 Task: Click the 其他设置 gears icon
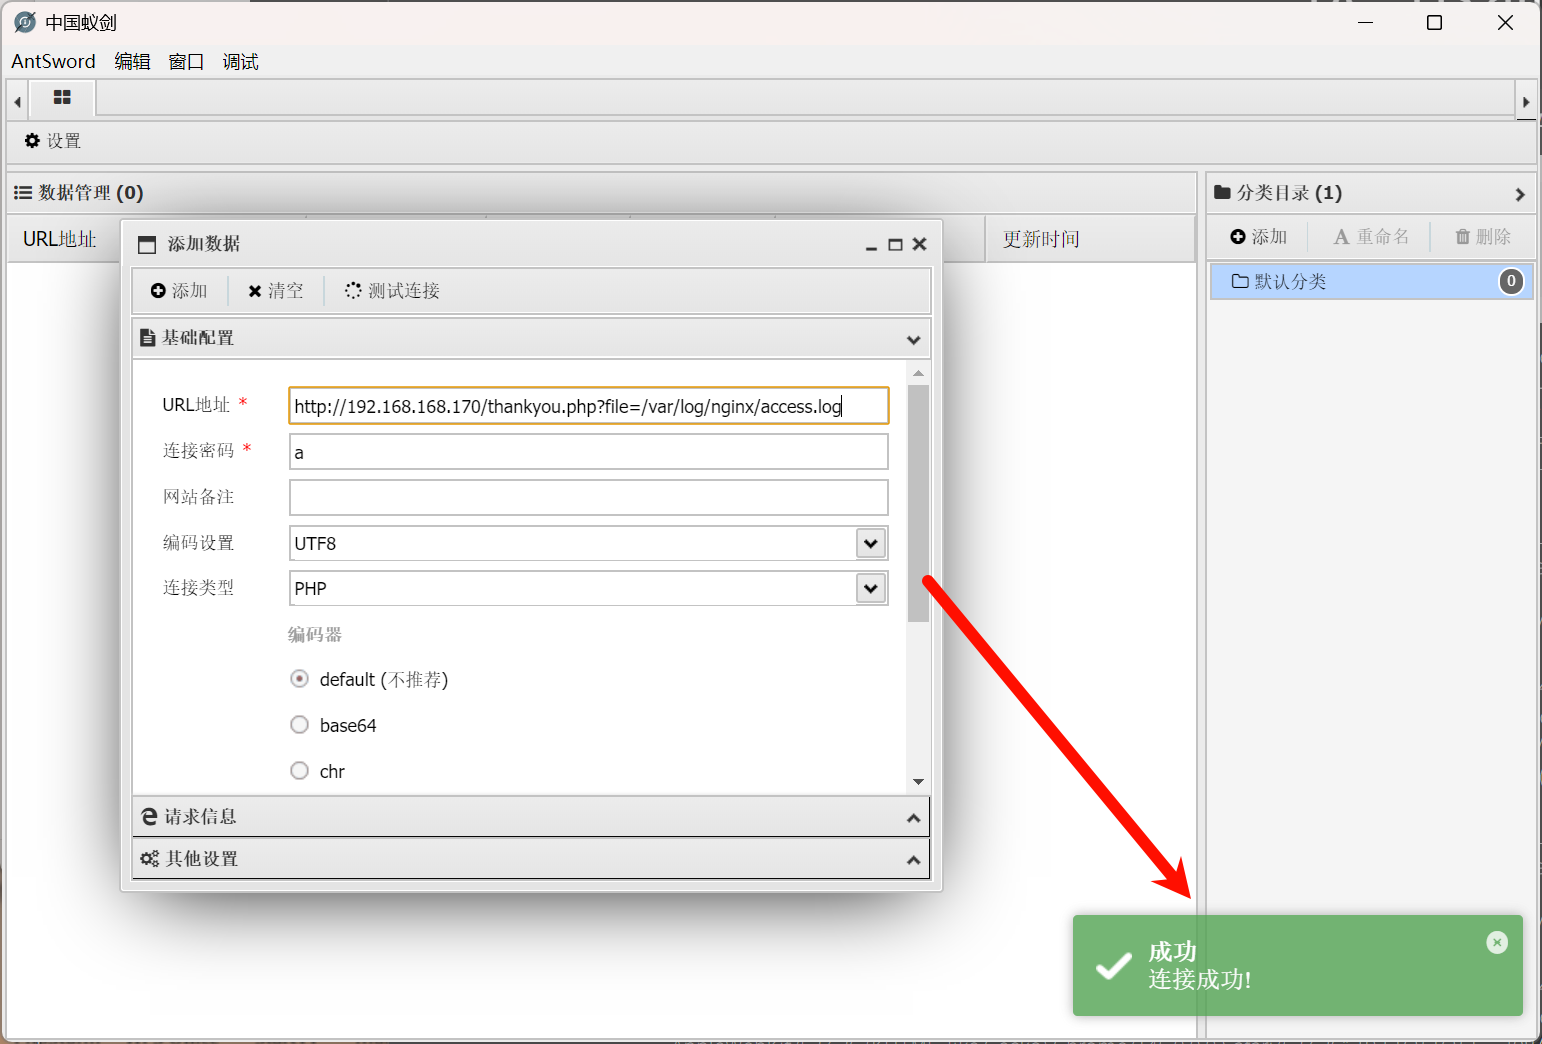point(150,858)
